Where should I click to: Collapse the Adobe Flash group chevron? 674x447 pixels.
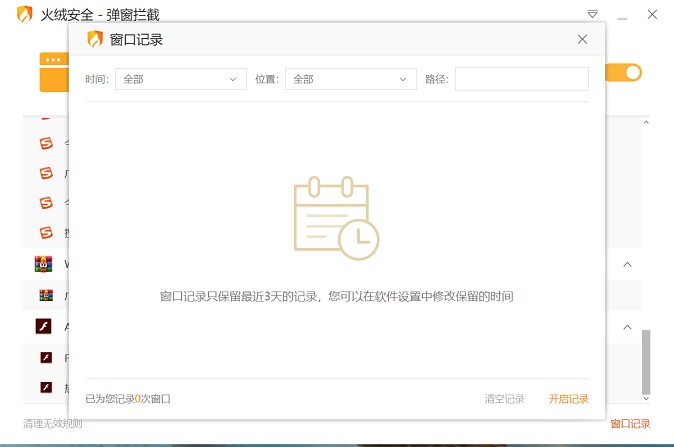(x=628, y=327)
